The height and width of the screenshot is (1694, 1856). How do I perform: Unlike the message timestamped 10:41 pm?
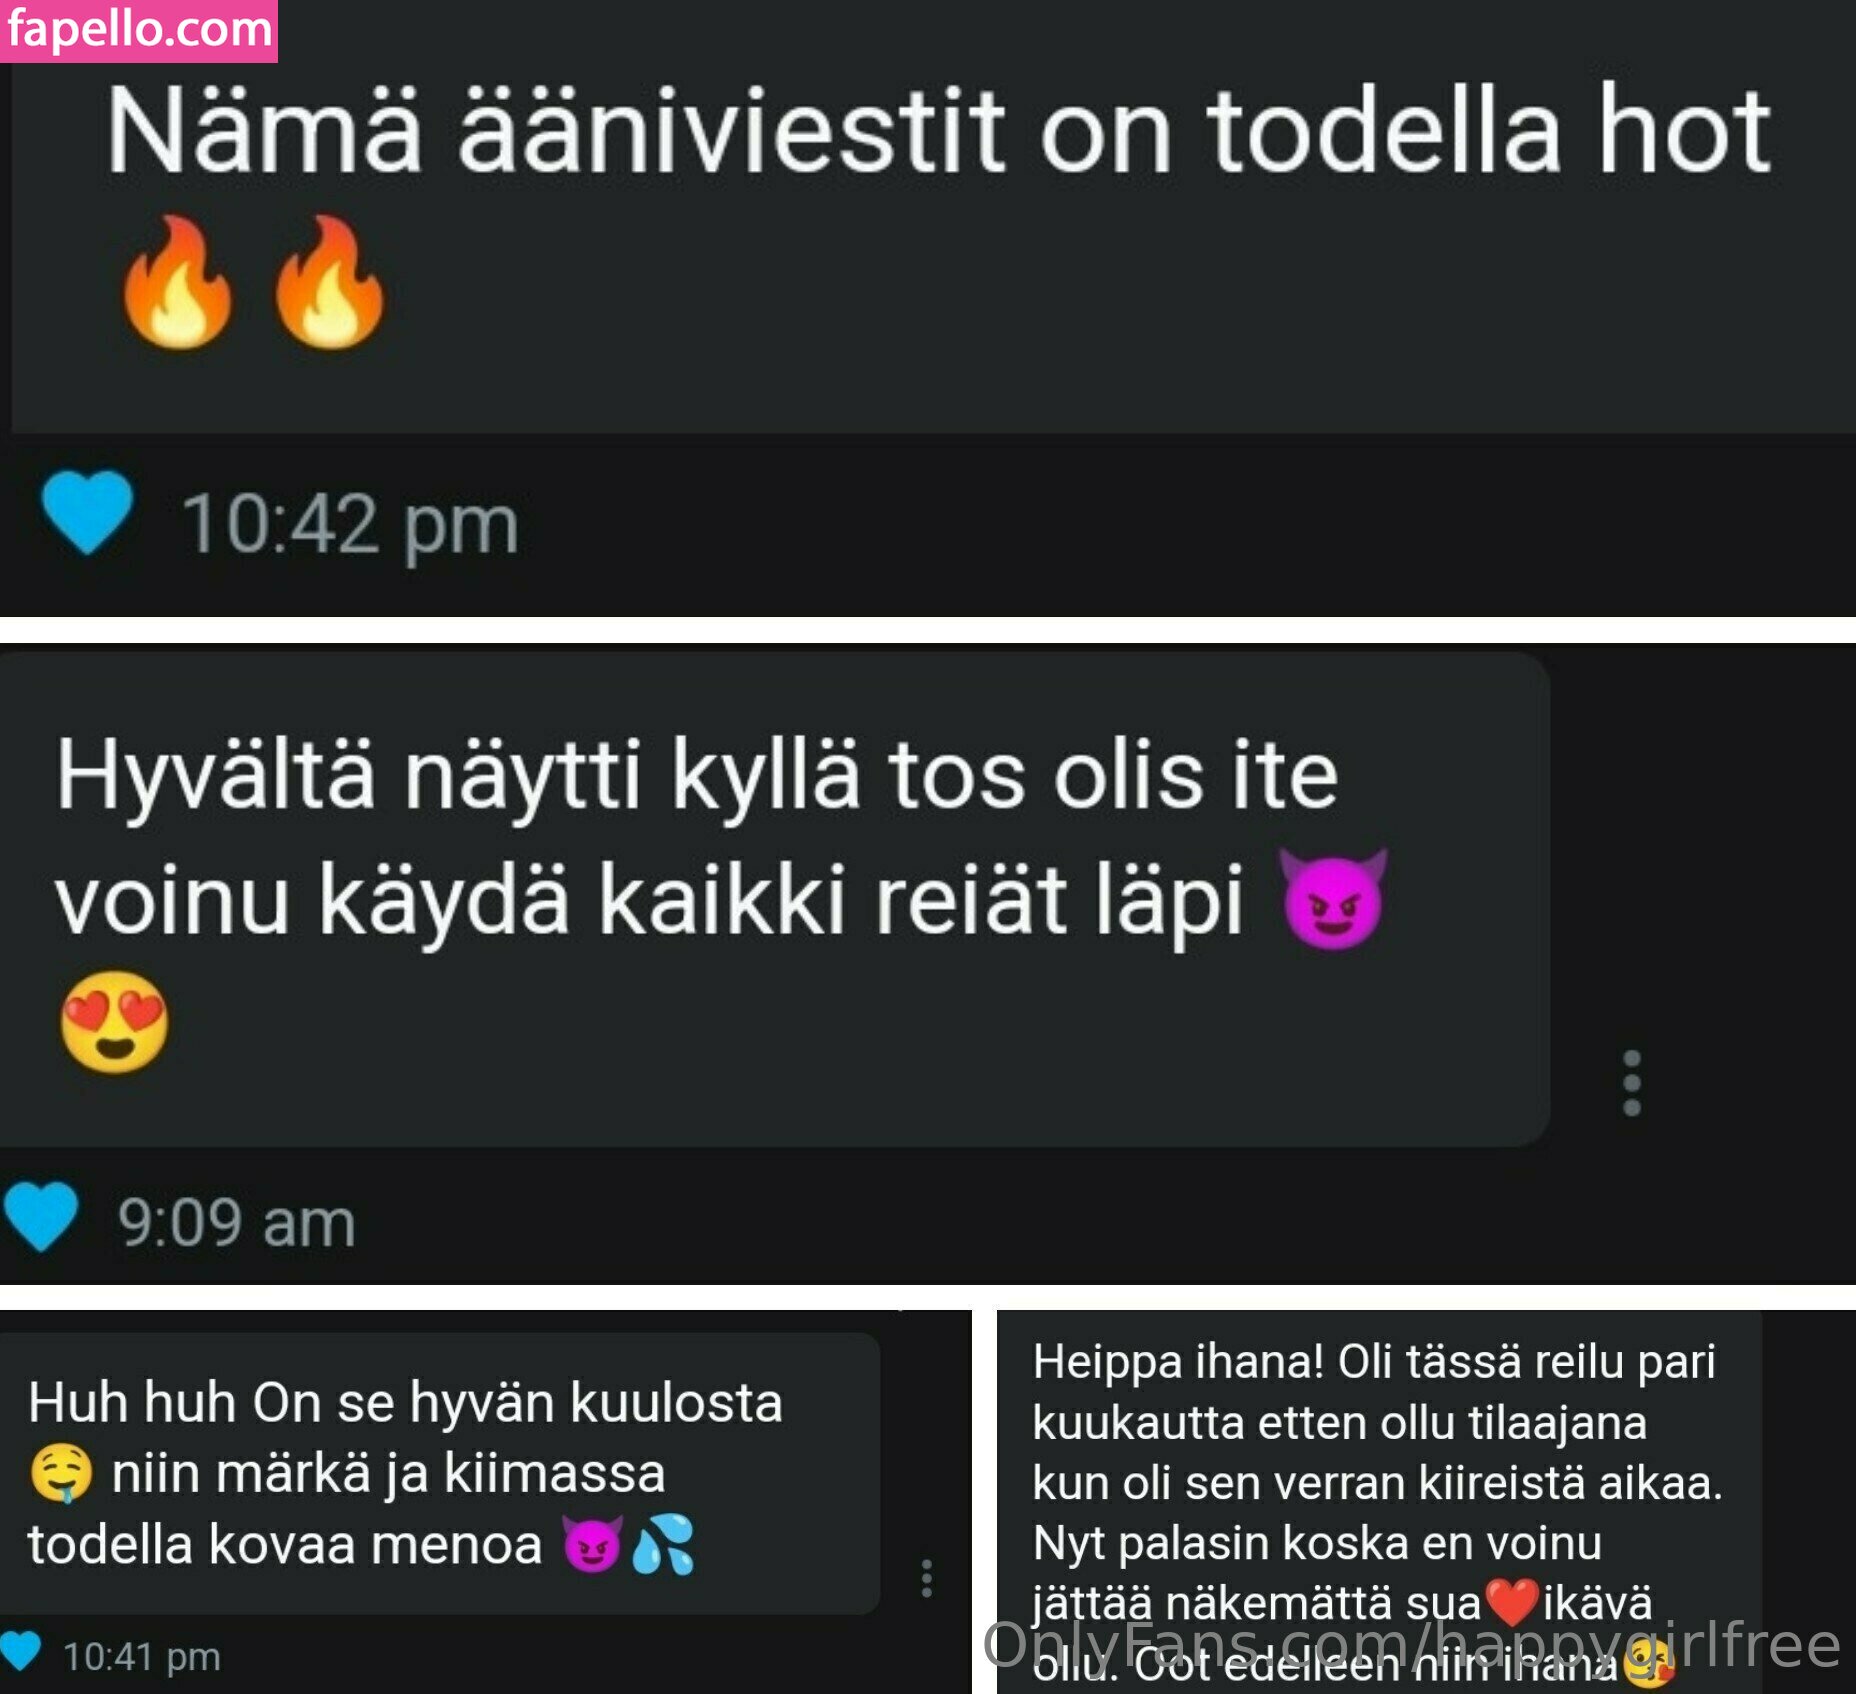[19, 1652]
